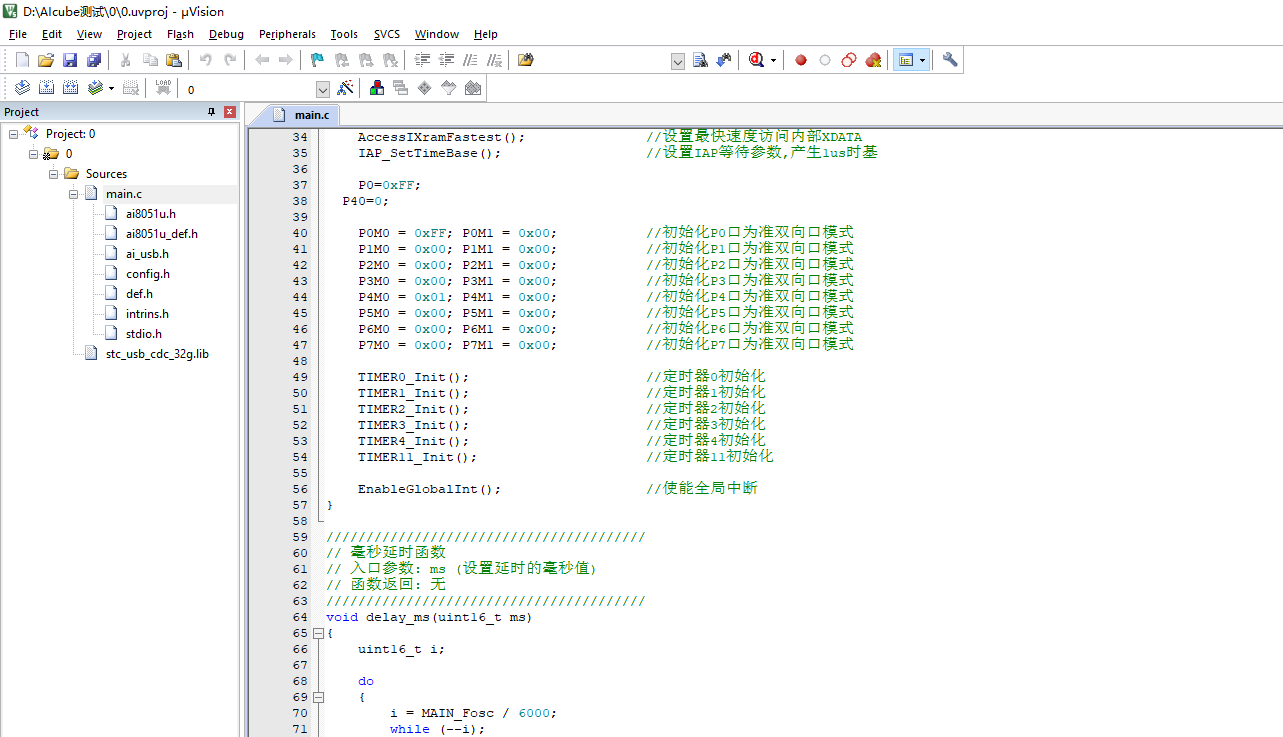The width and height of the screenshot is (1283, 737).
Task: Click the Indent selection icon
Action: click(x=422, y=60)
